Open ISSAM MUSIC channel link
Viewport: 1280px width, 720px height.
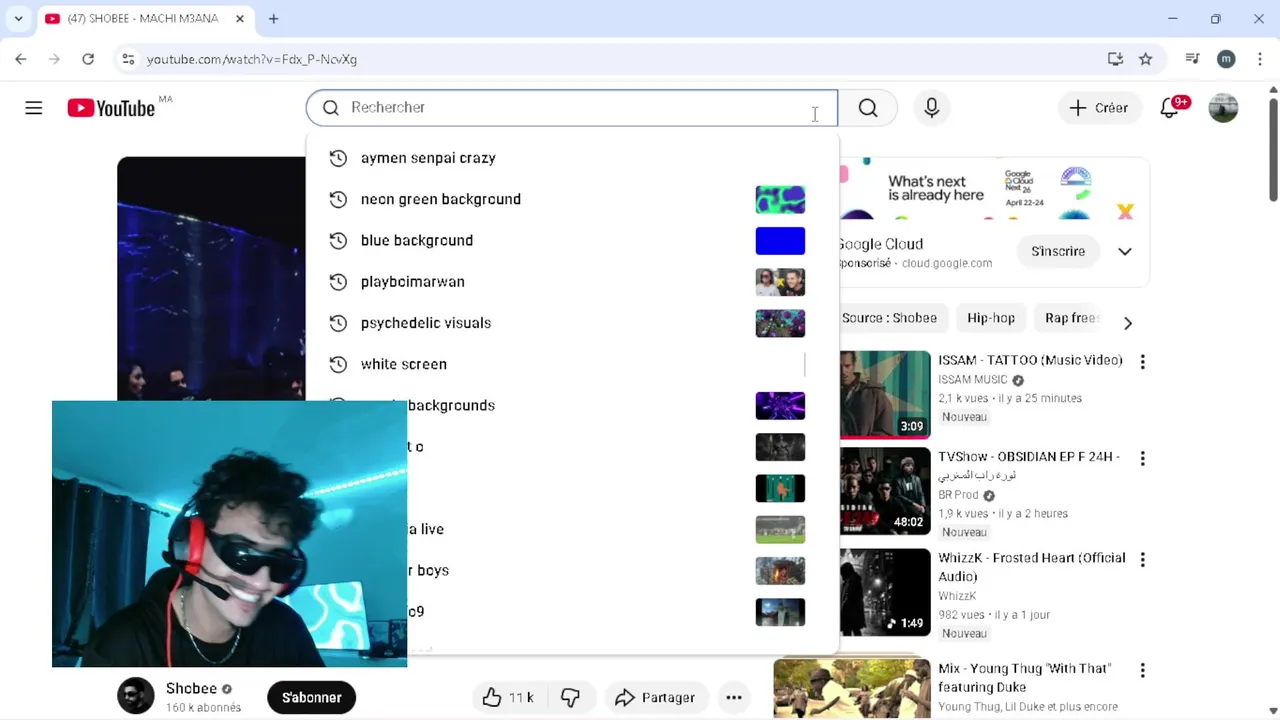tap(973, 379)
